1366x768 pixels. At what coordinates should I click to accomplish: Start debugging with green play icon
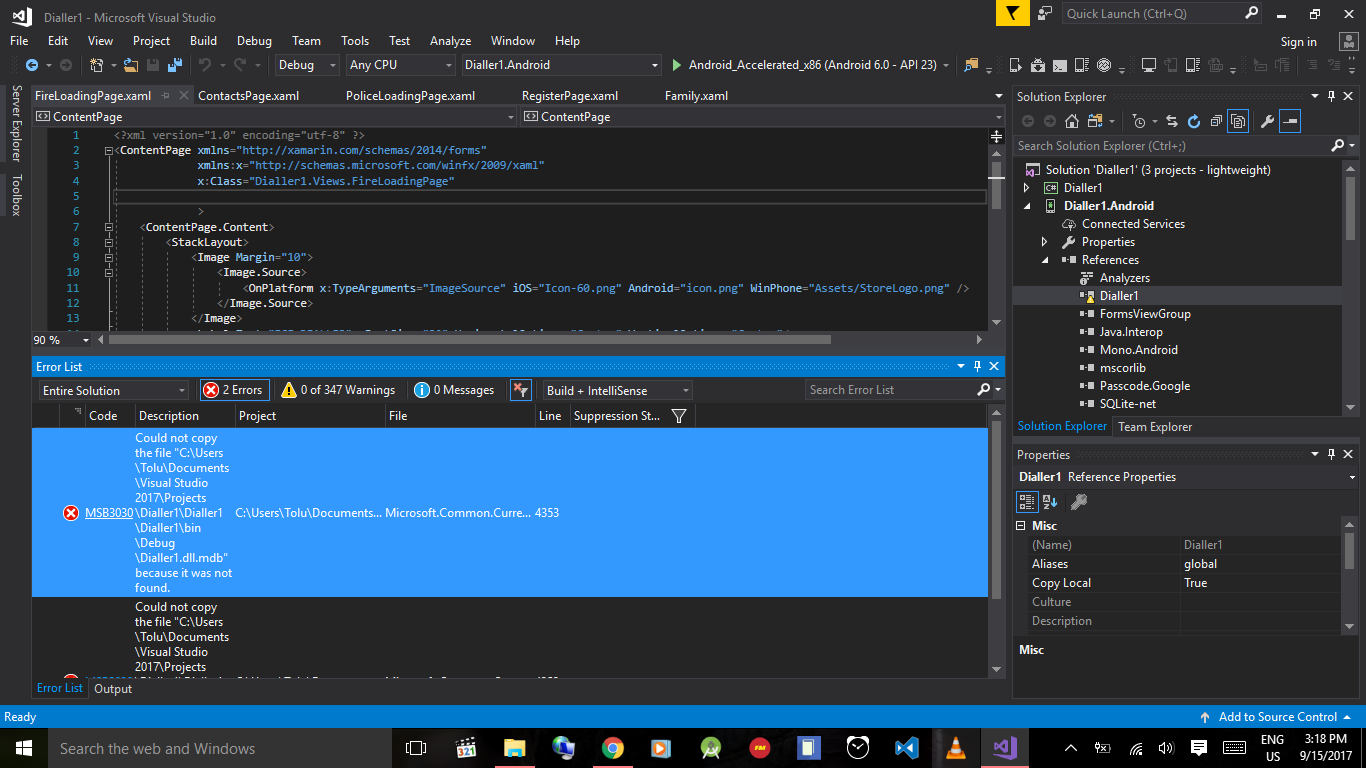677,65
